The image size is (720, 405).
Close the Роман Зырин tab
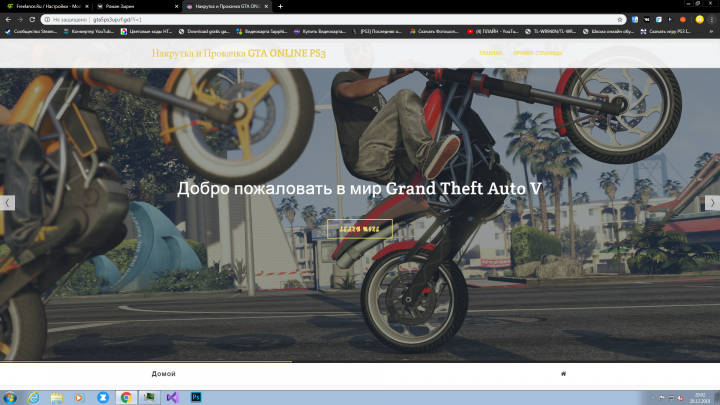click(176, 6)
